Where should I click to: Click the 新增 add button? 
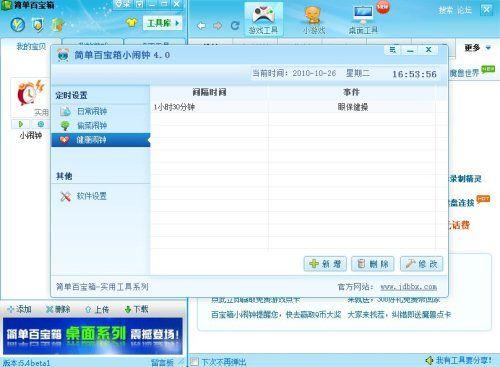tap(325, 264)
